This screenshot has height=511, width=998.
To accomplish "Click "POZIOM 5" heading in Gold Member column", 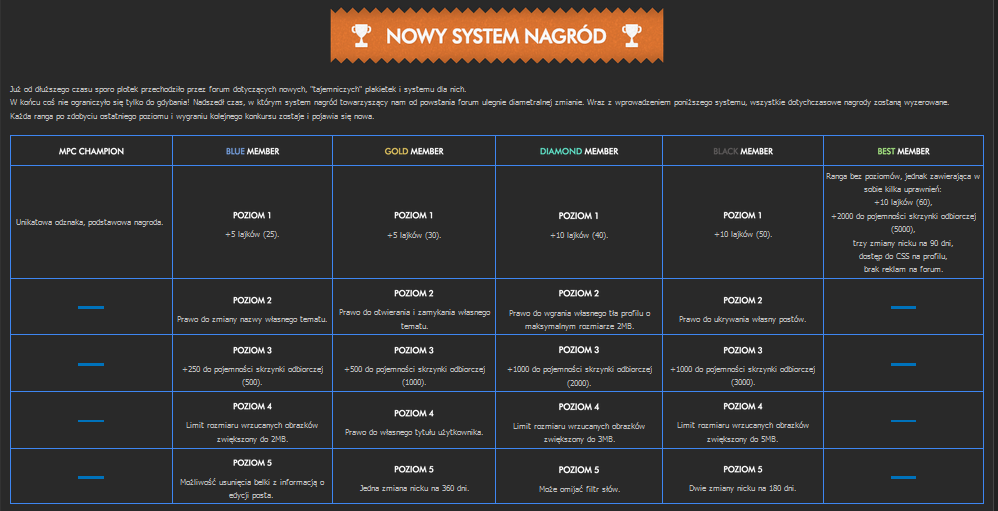I will 414,470.
